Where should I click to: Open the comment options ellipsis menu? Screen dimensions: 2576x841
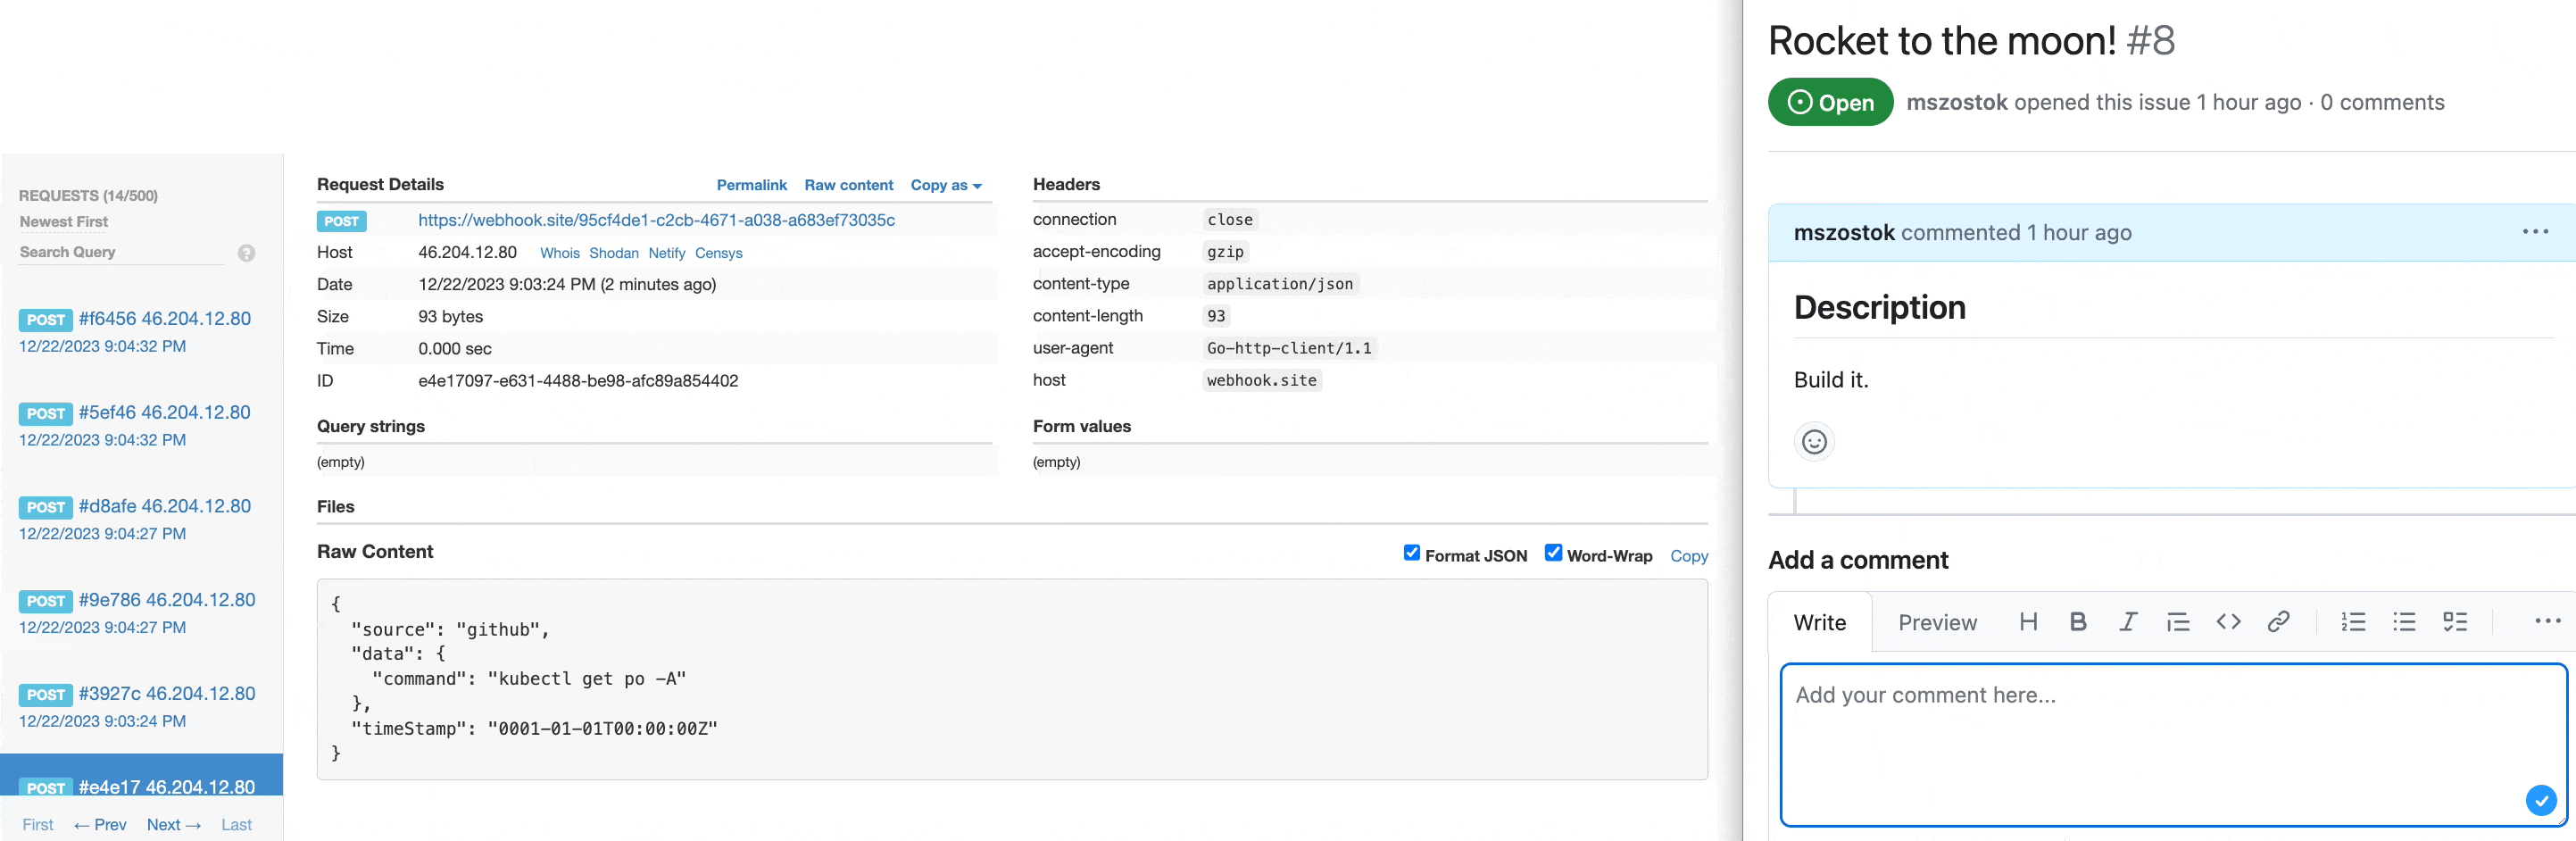[x=2534, y=232]
